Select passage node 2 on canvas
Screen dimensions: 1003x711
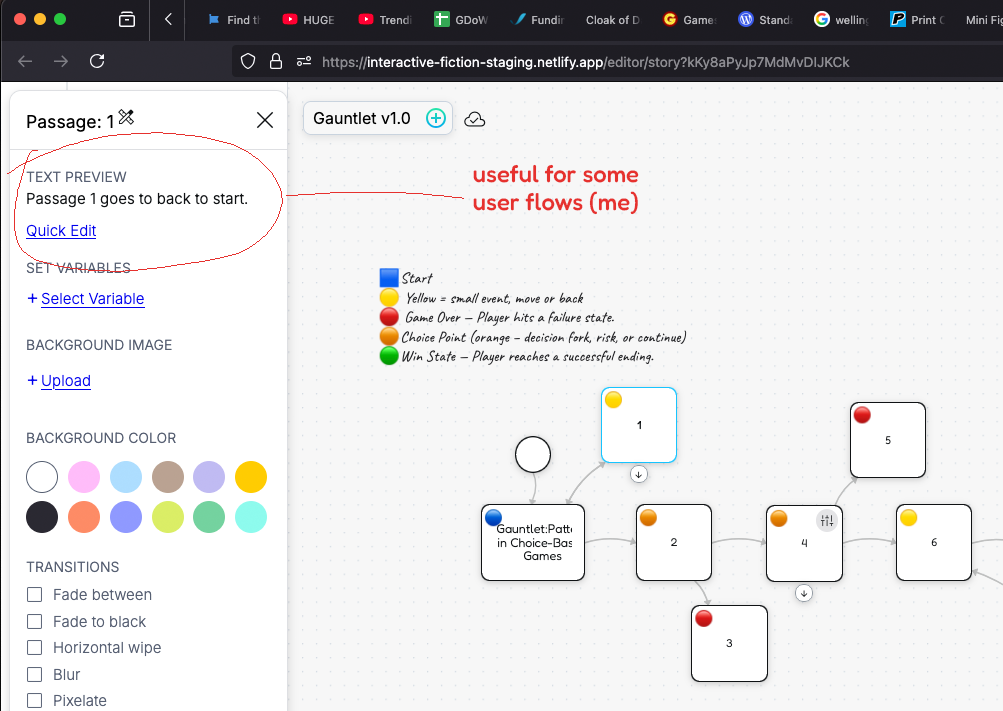pyautogui.click(x=674, y=542)
